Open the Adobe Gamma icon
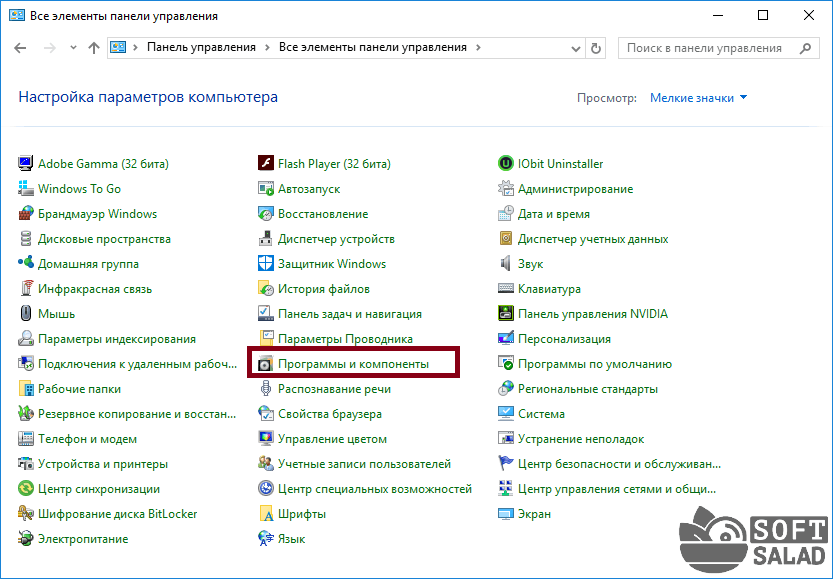 [26, 164]
